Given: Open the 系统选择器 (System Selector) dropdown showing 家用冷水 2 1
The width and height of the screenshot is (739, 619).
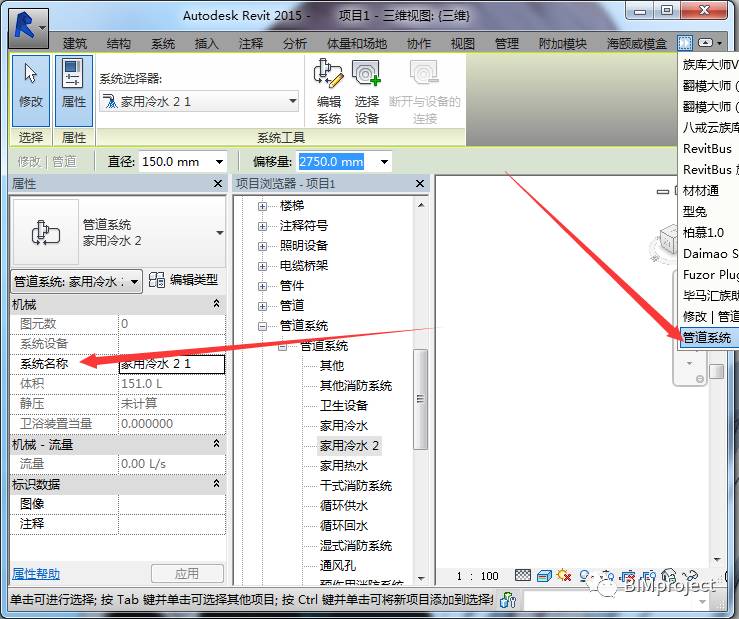Looking at the screenshot, I should 199,101.
